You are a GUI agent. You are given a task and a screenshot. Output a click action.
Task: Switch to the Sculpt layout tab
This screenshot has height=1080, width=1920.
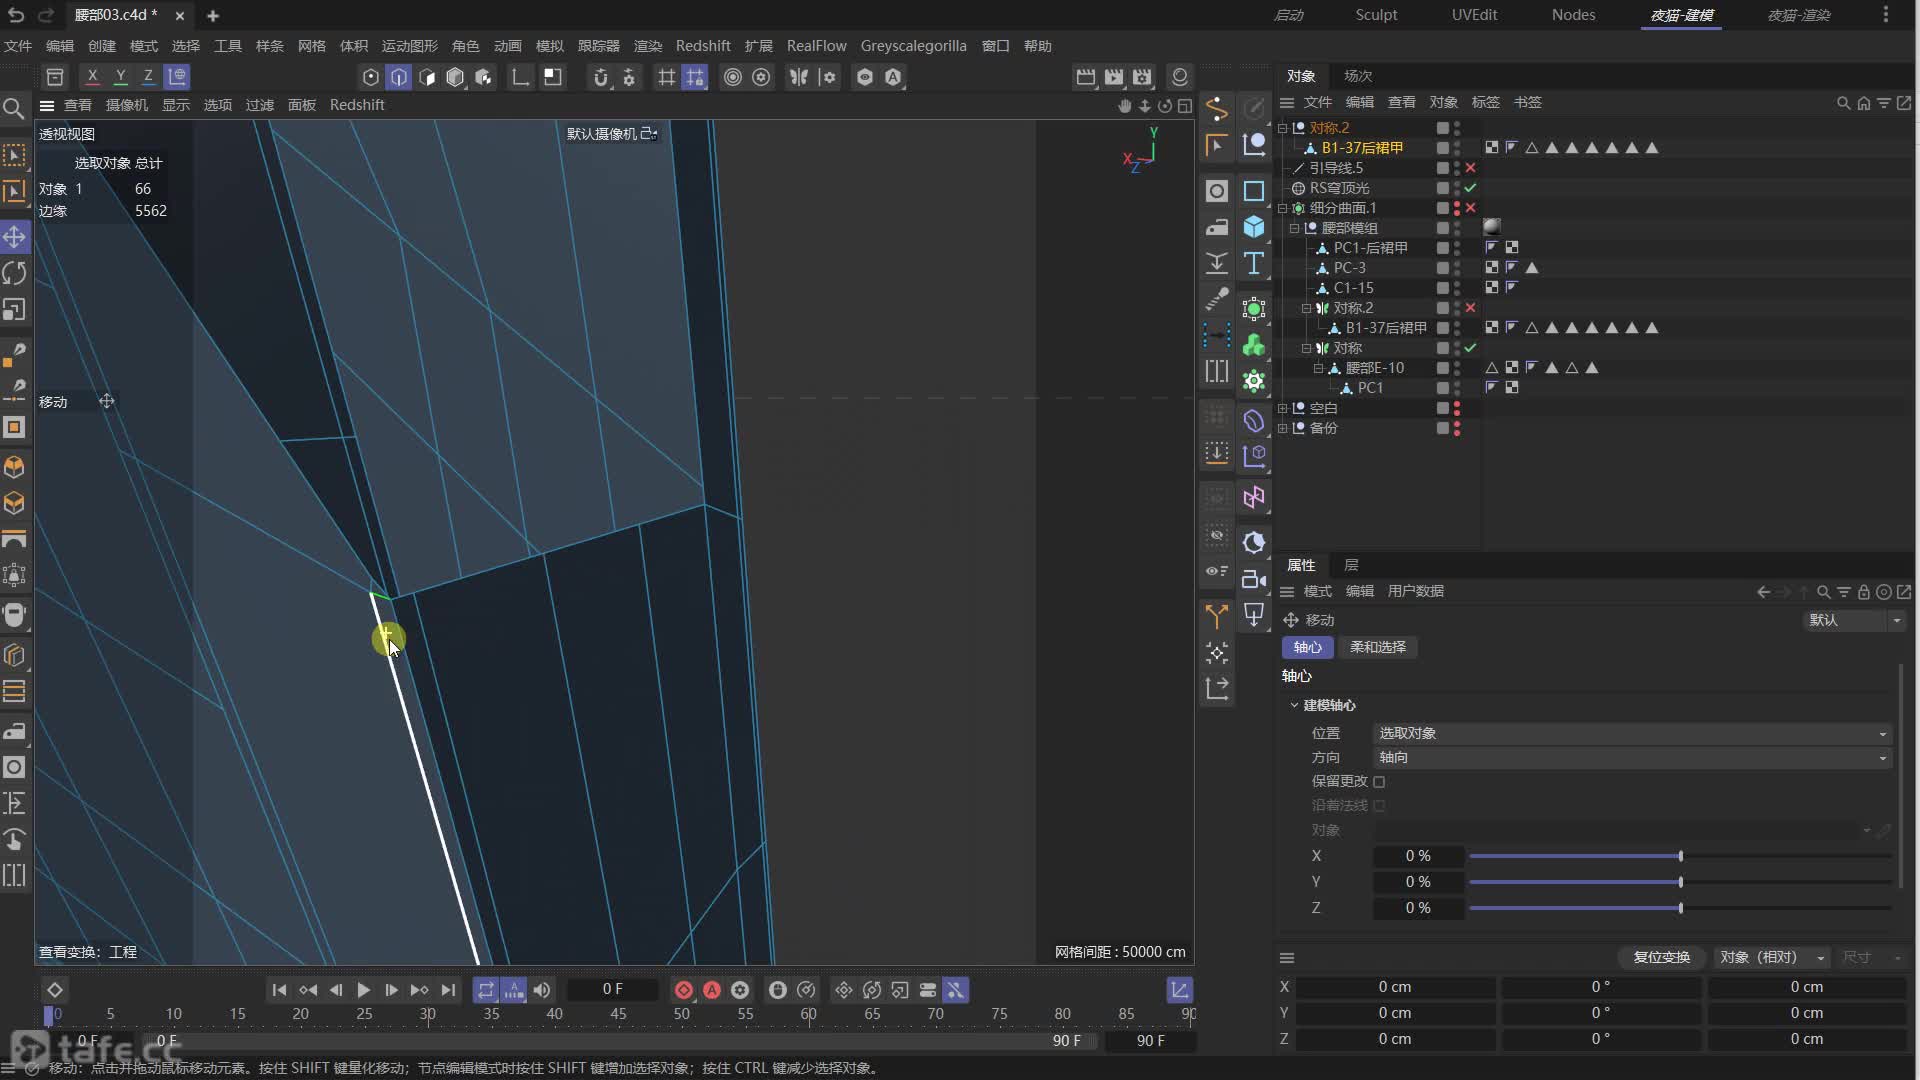(1376, 15)
